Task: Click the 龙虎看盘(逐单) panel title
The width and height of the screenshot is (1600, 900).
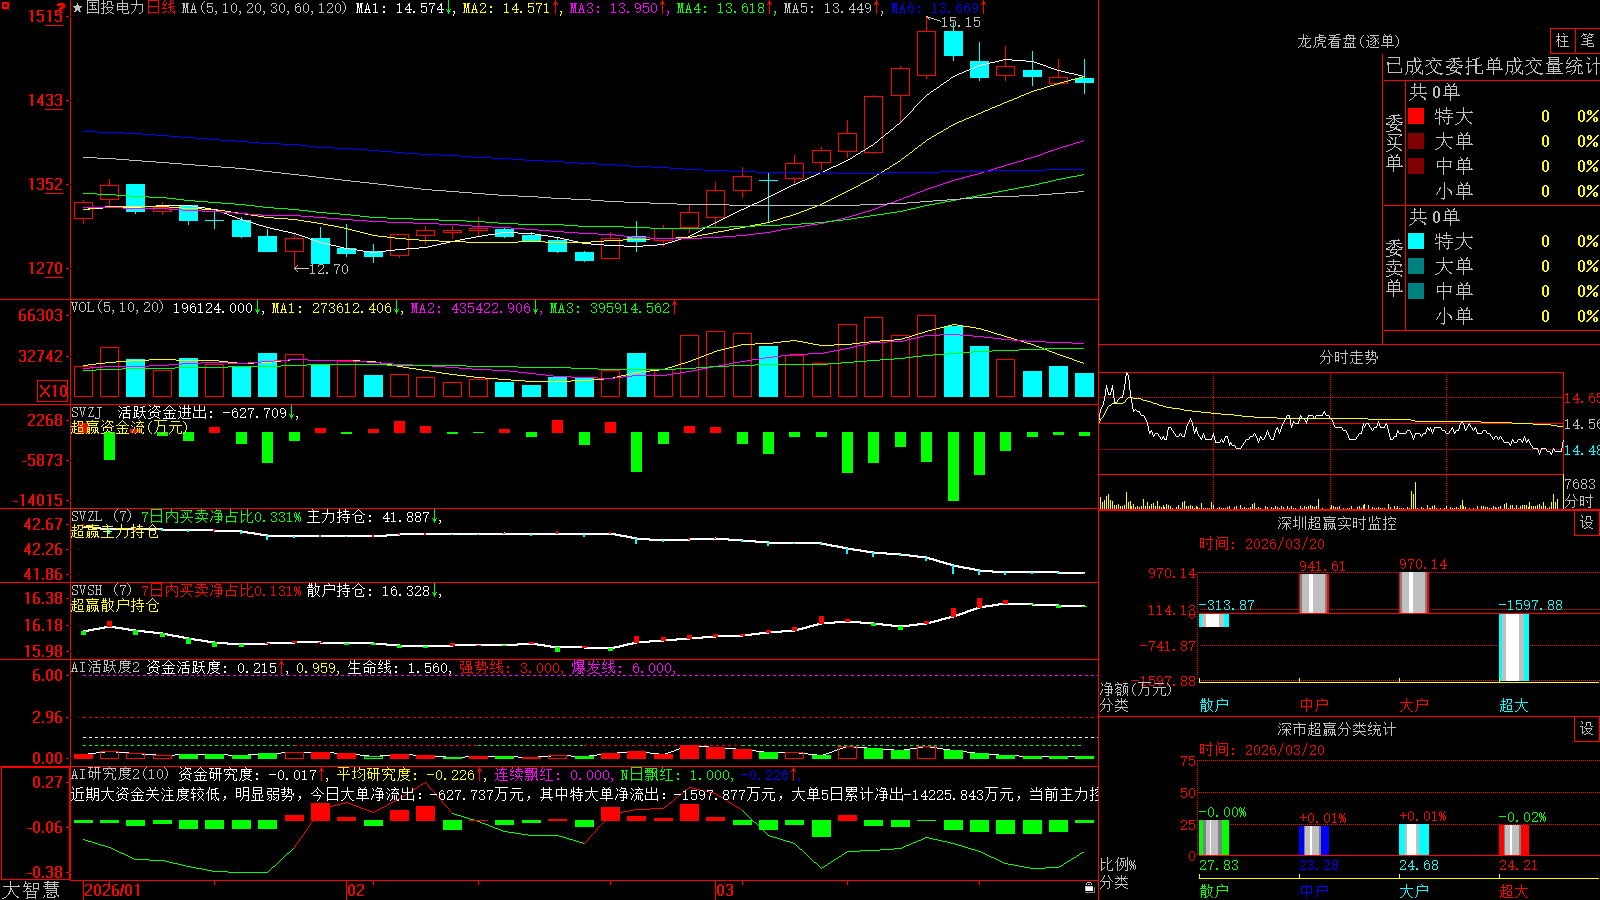Action: pyautogui.click(x=1348, y=41)
